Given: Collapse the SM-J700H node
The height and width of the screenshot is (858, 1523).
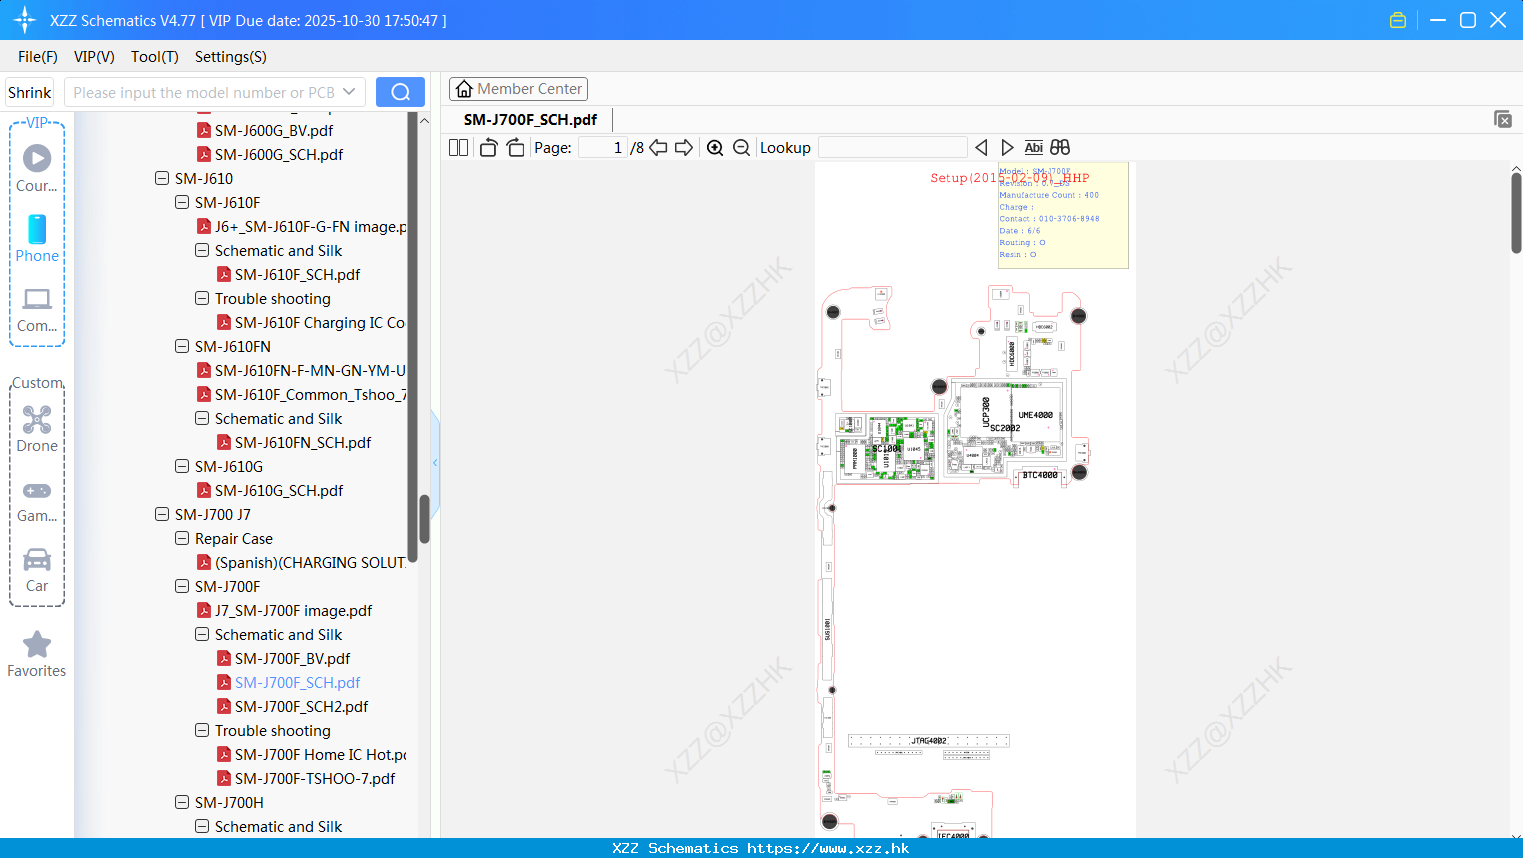Looking at the screenshot, I should pyautogui.click(x=182, y=803).
